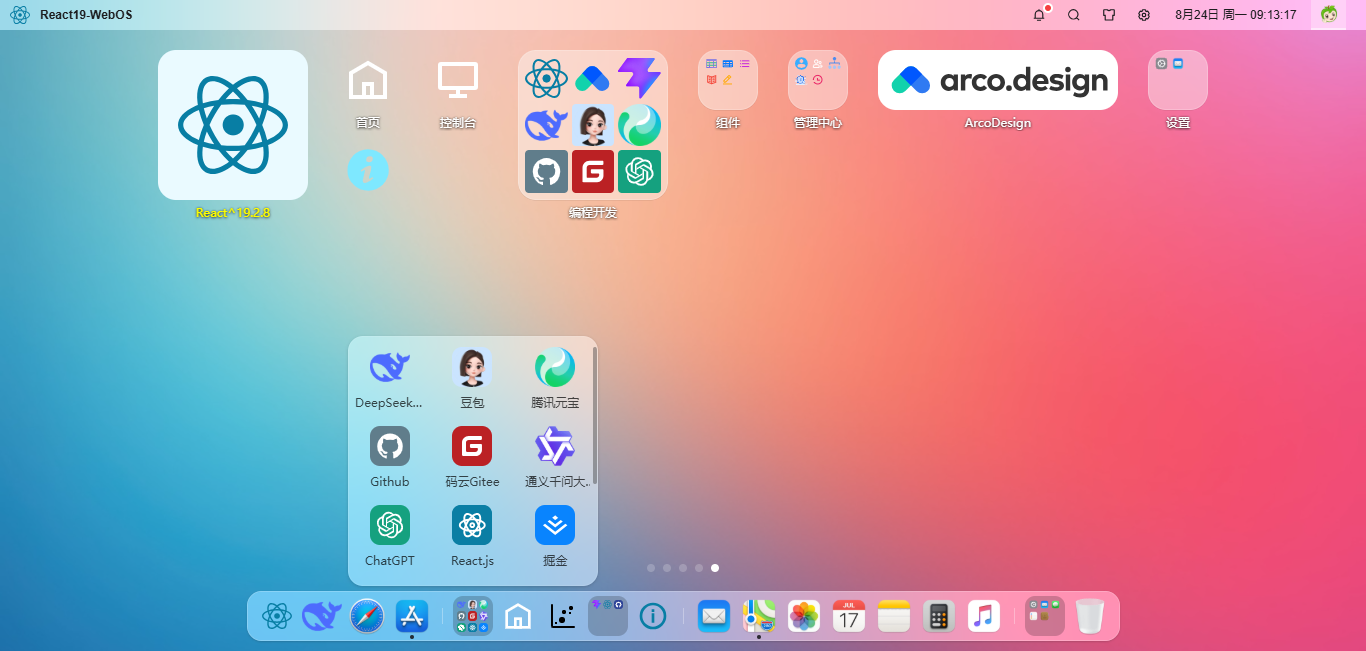Open the 管理中心 folder on desktop
The height and width of the screenshot is (651, 1366).
point(818,80)
